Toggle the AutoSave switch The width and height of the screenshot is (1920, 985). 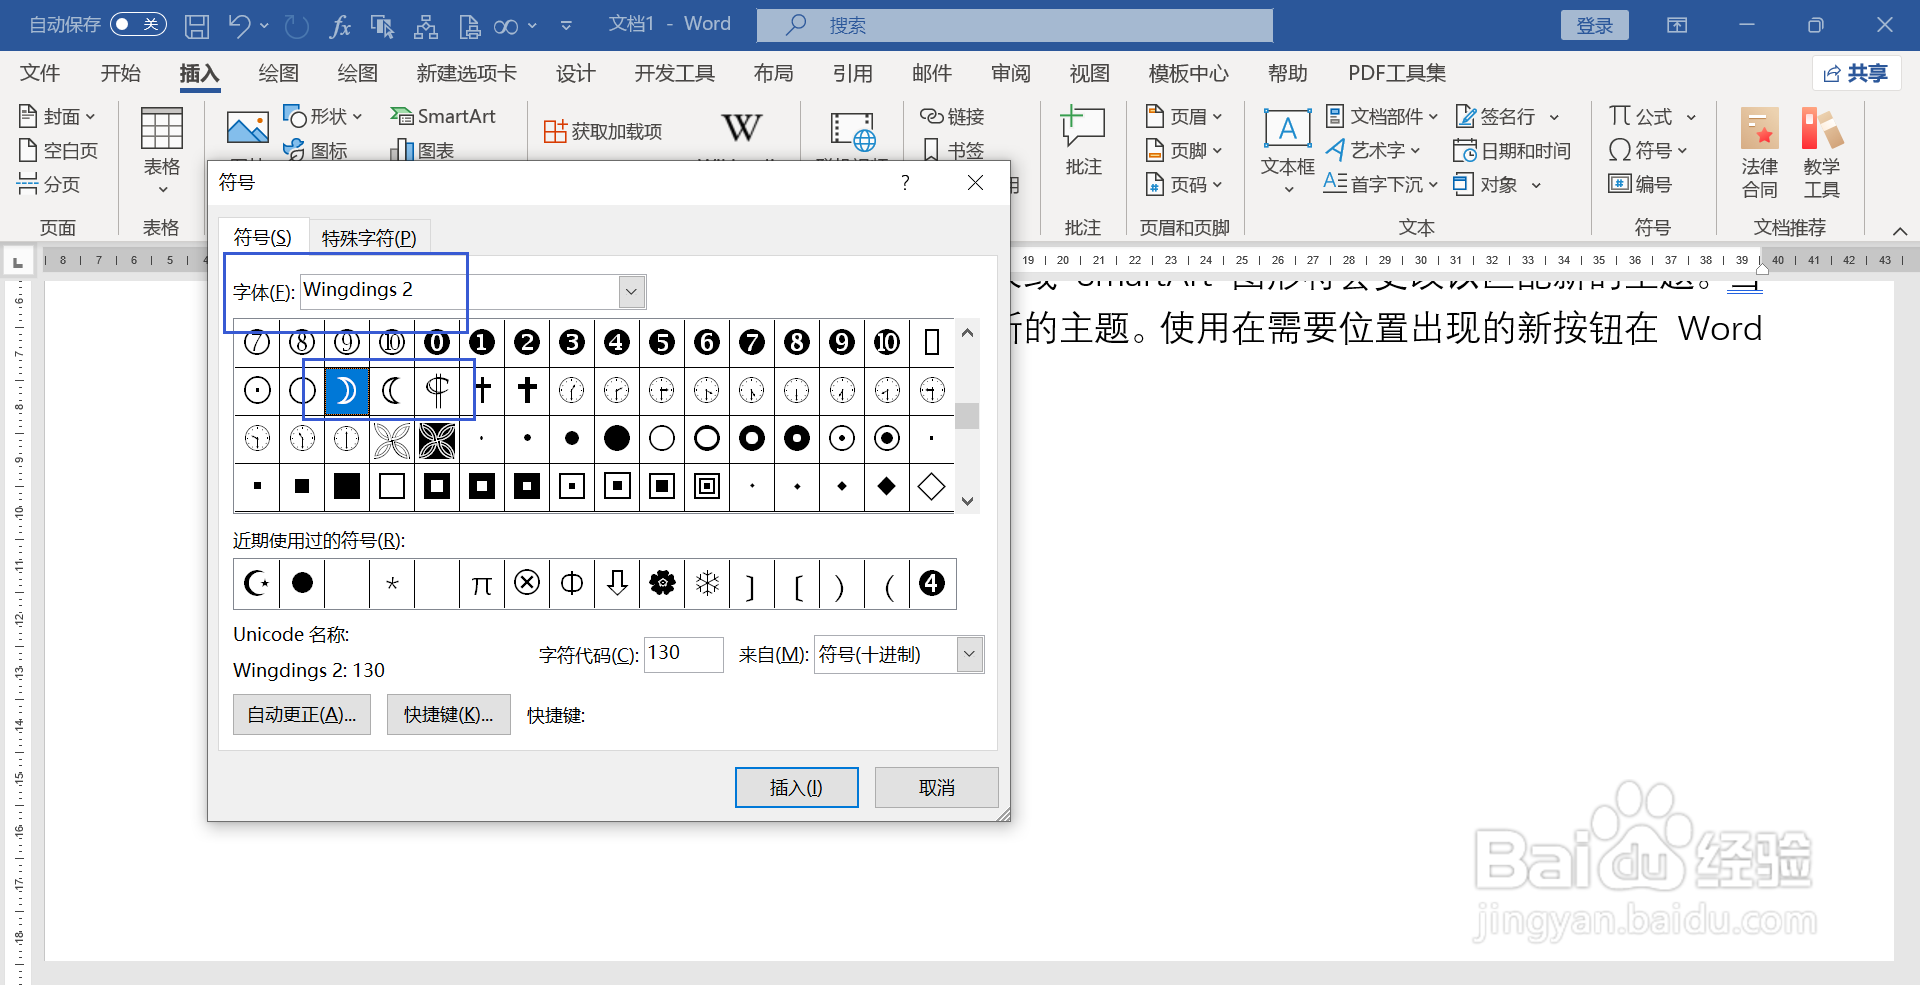point(138,24)
